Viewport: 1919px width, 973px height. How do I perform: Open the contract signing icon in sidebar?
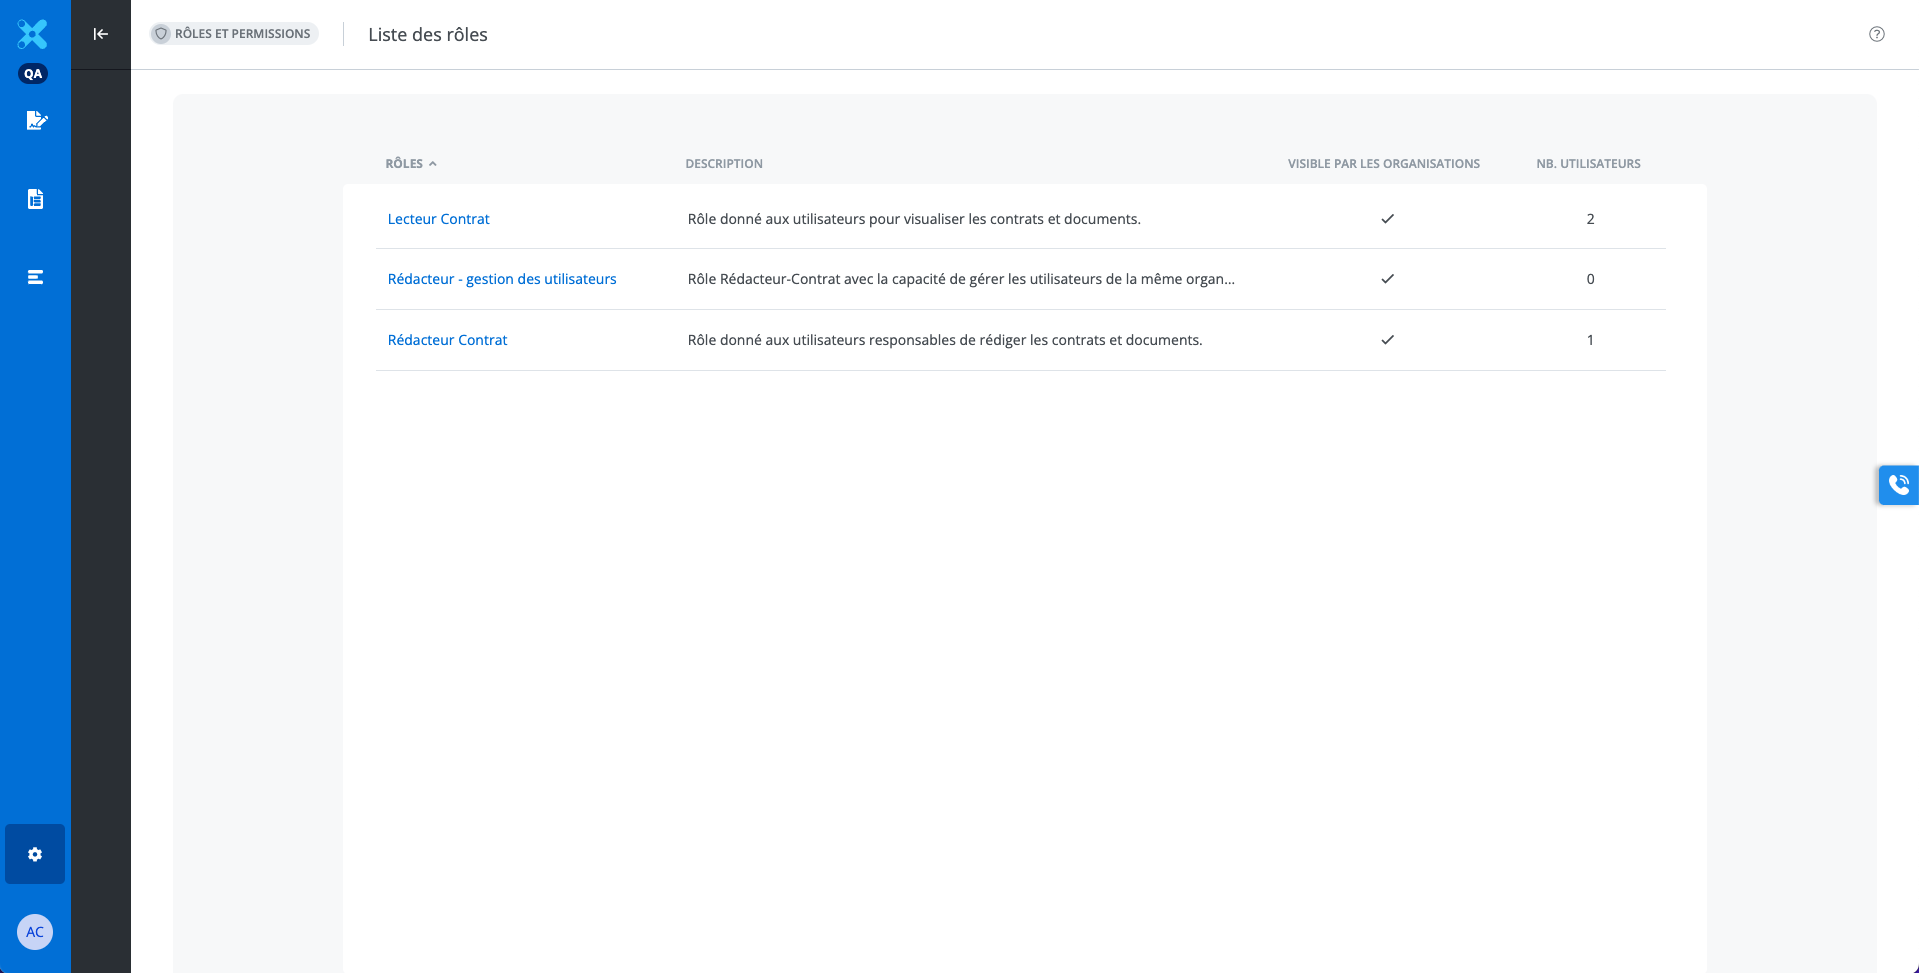36,121
